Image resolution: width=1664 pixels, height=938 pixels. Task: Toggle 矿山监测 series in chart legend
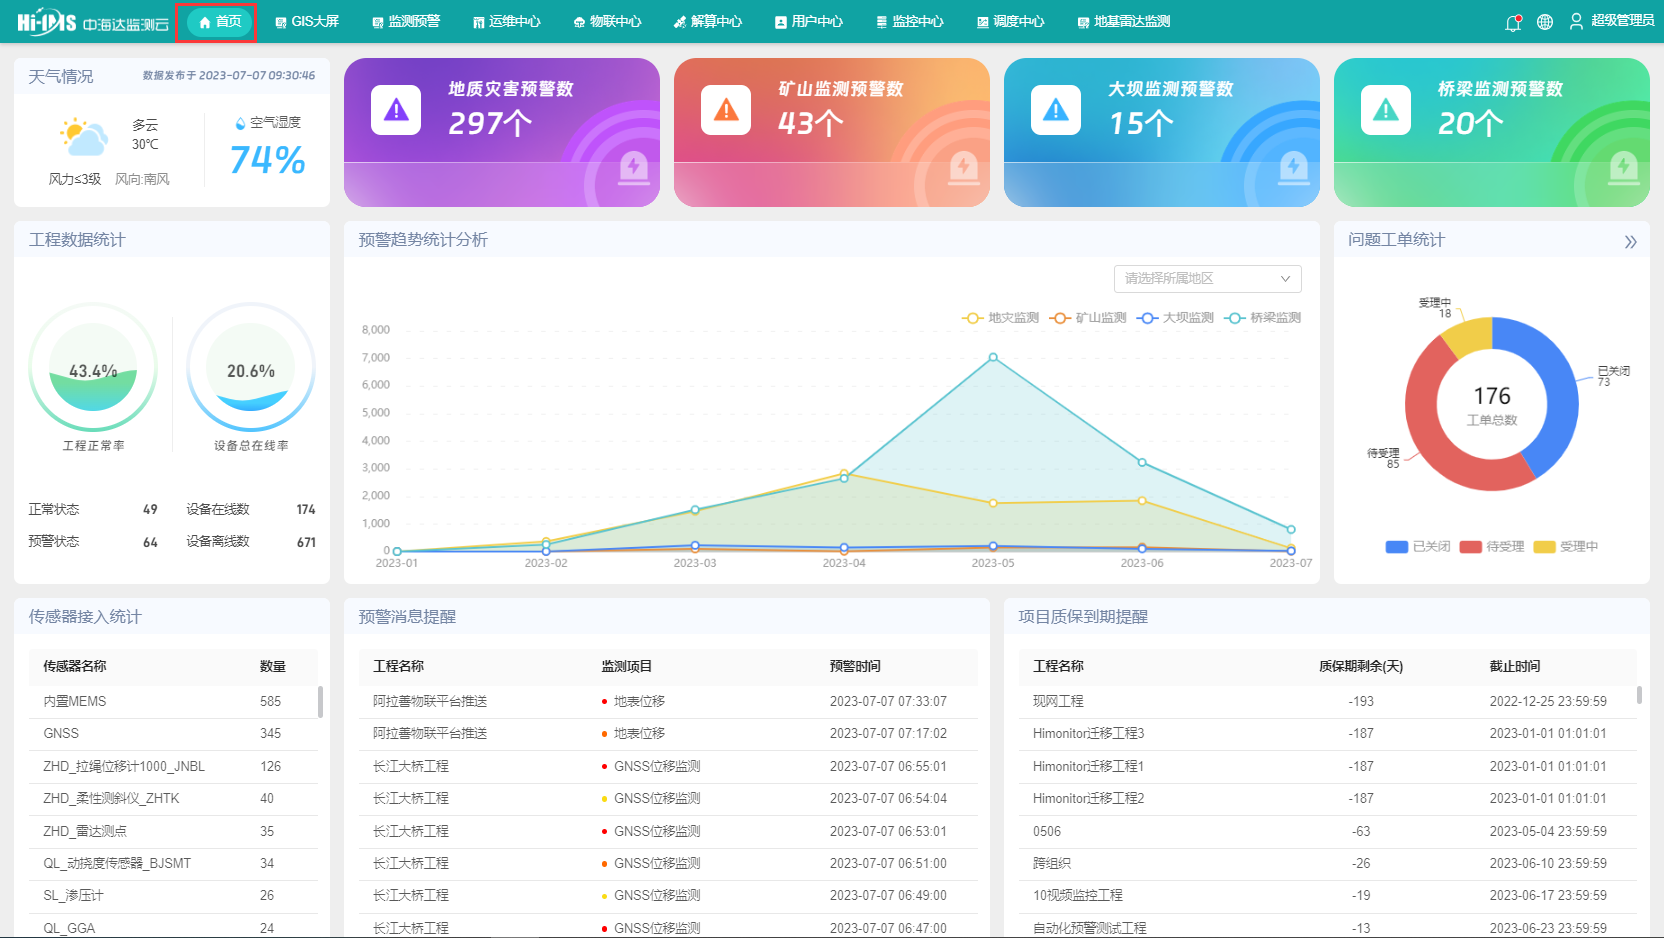pyautogui.click(x=1088, y=318)
